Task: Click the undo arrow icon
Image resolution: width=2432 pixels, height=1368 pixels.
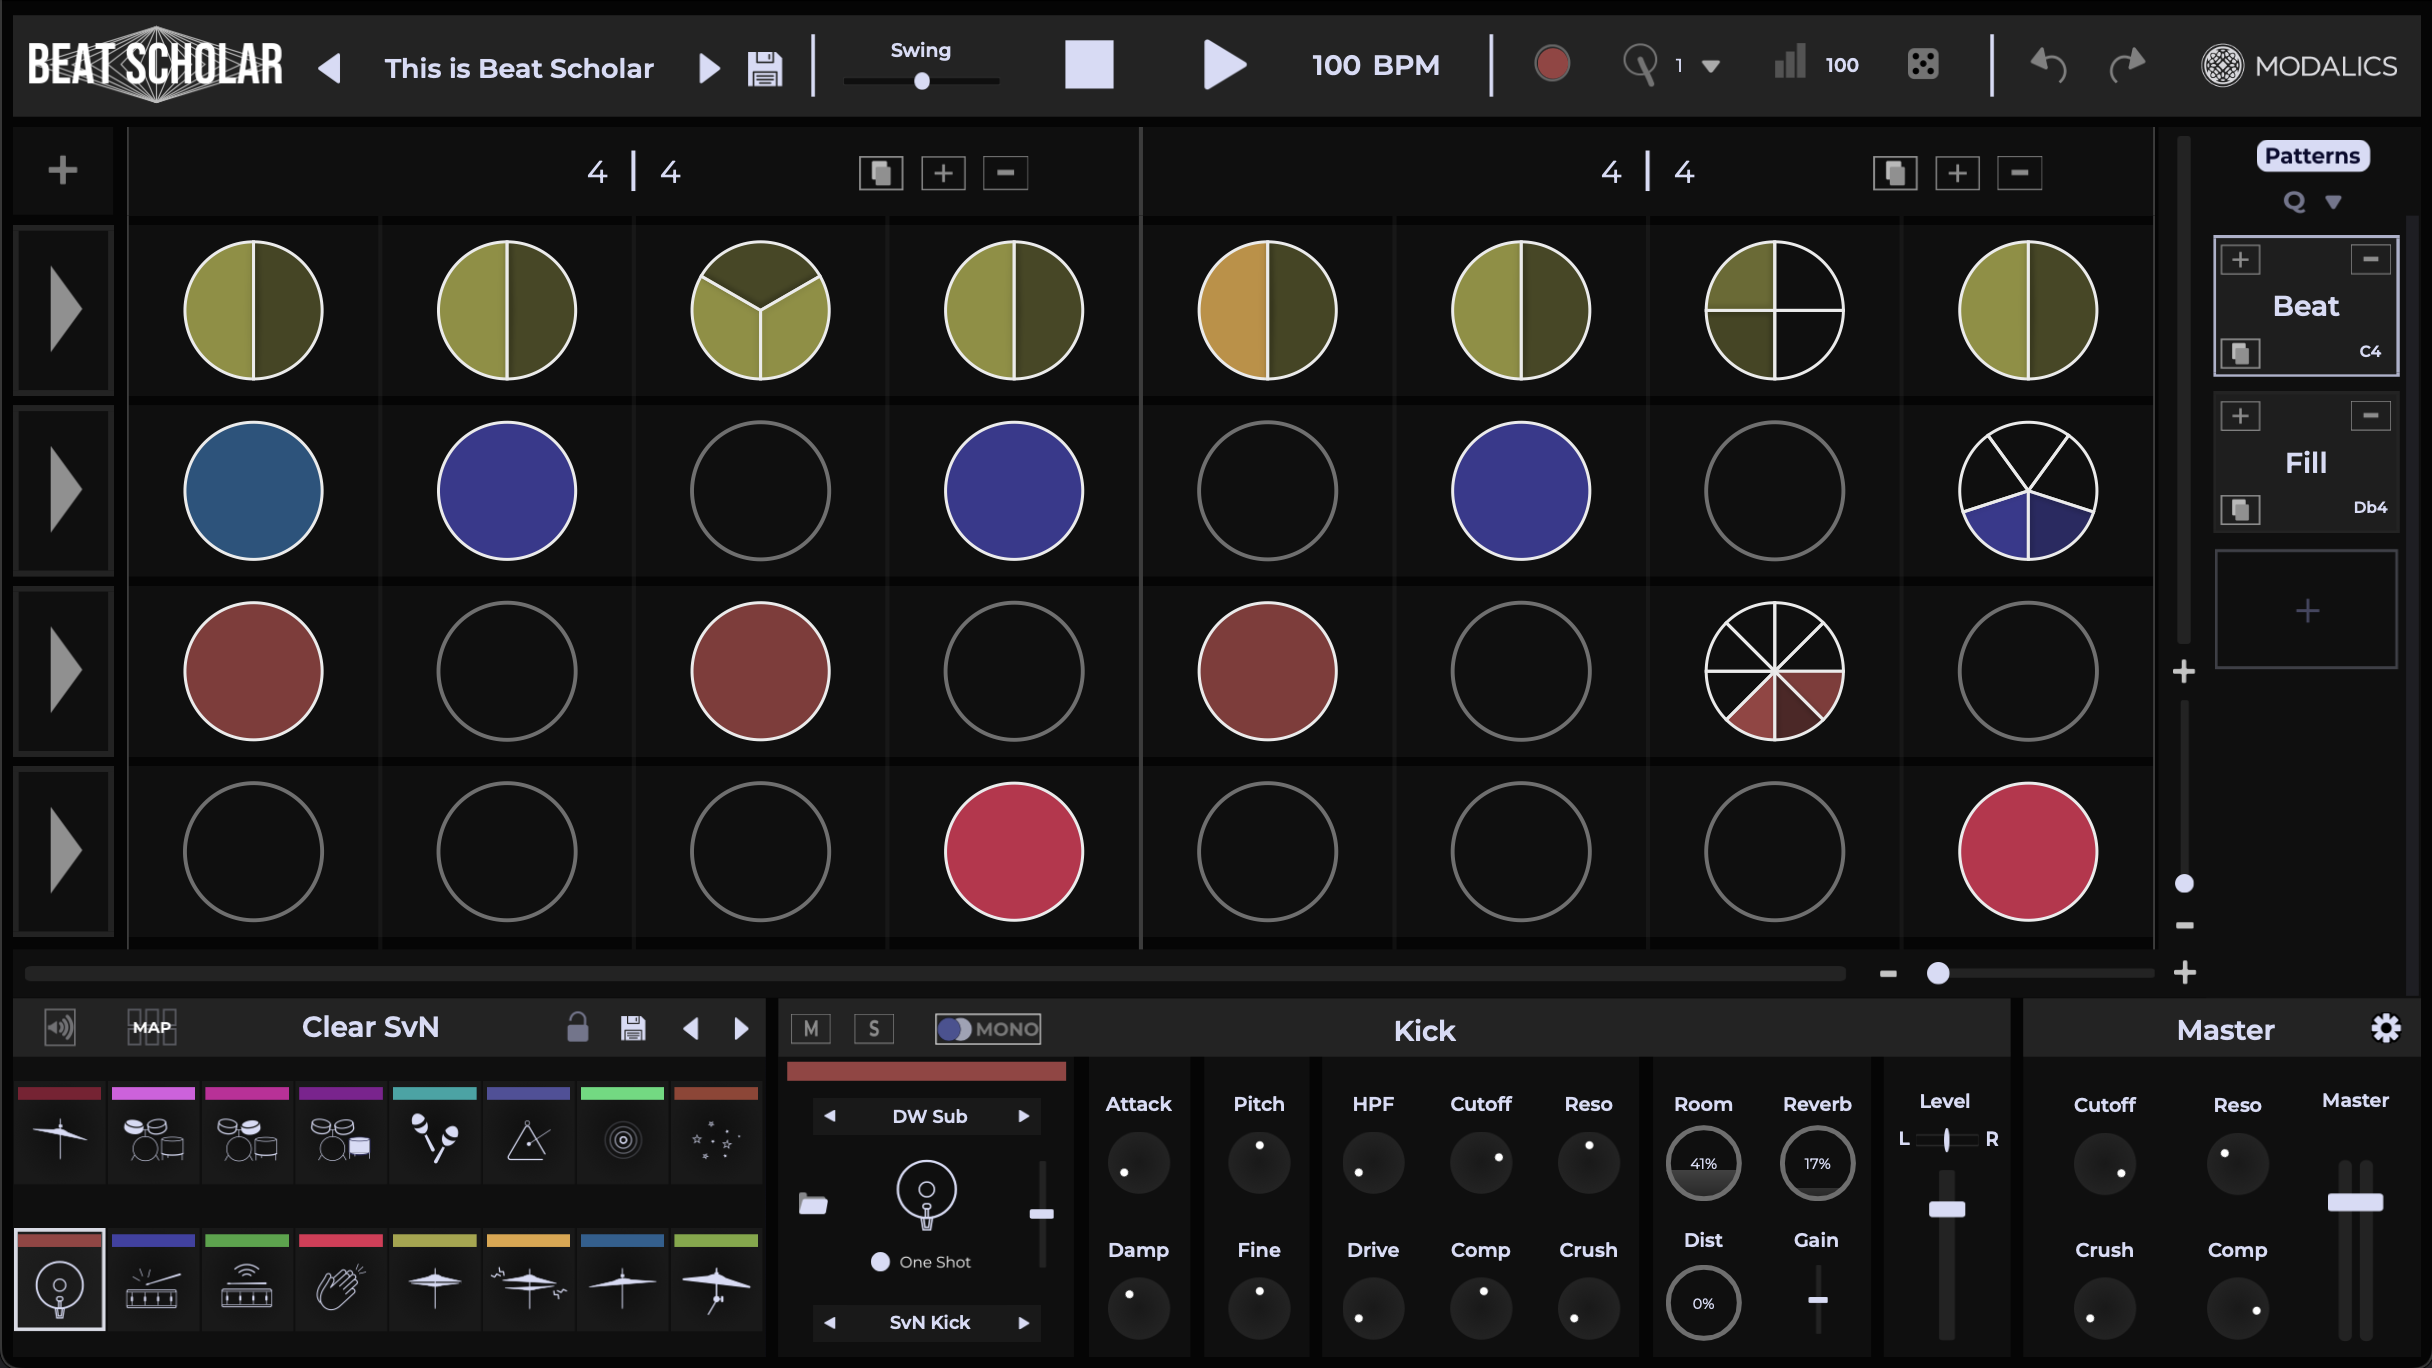Action: [x=2047, y=65]
